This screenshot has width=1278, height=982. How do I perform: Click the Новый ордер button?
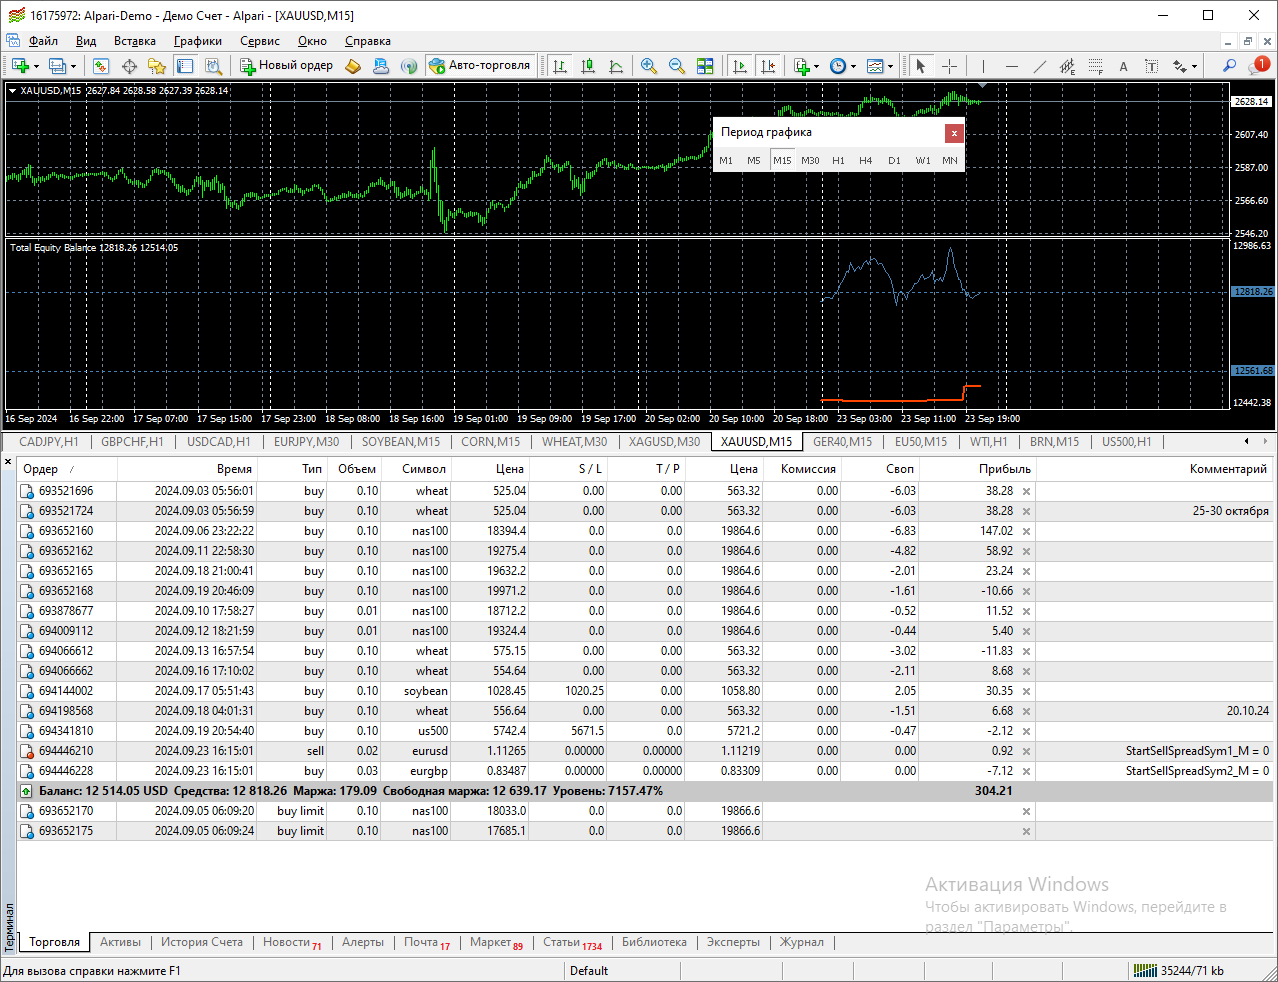click(x=287, y=66)
